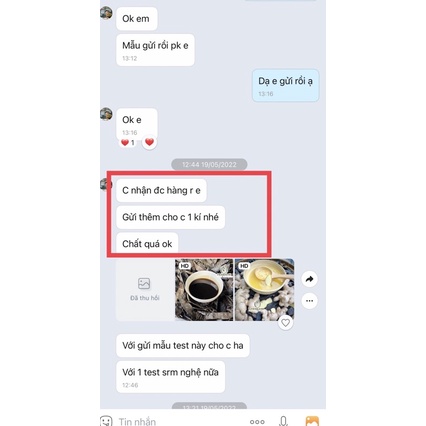Select the 'Chất quá ok' message bubble
426x426 pixels.
[147, 244]
